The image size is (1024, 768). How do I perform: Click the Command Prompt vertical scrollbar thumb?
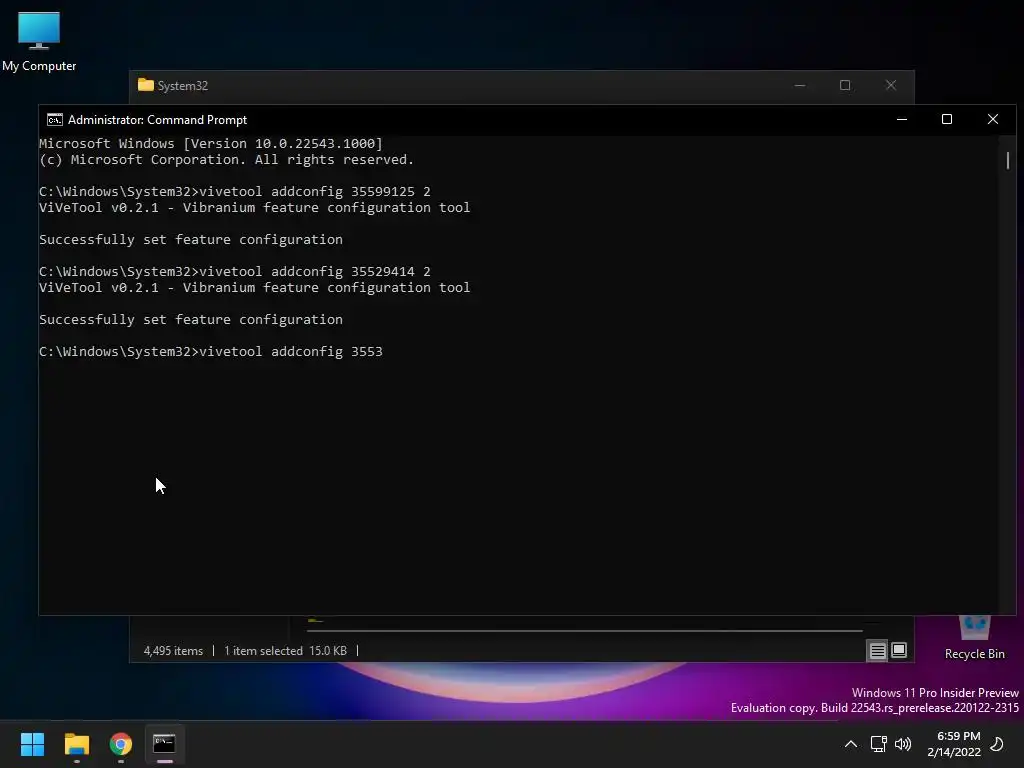1008,160
